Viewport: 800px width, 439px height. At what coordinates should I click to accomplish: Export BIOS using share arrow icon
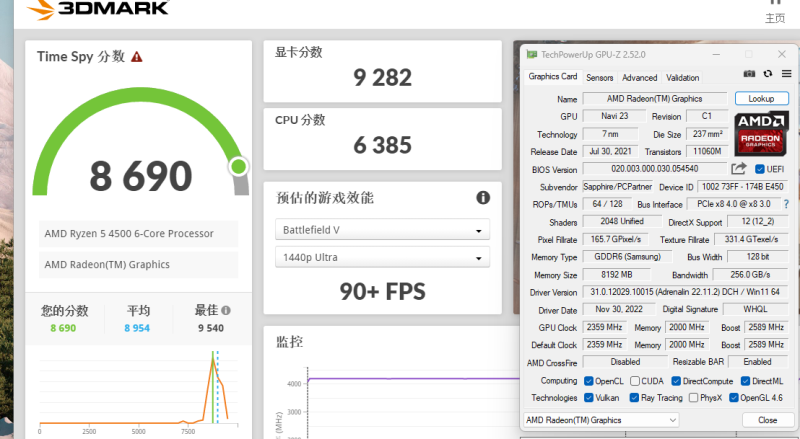point(738,168)
